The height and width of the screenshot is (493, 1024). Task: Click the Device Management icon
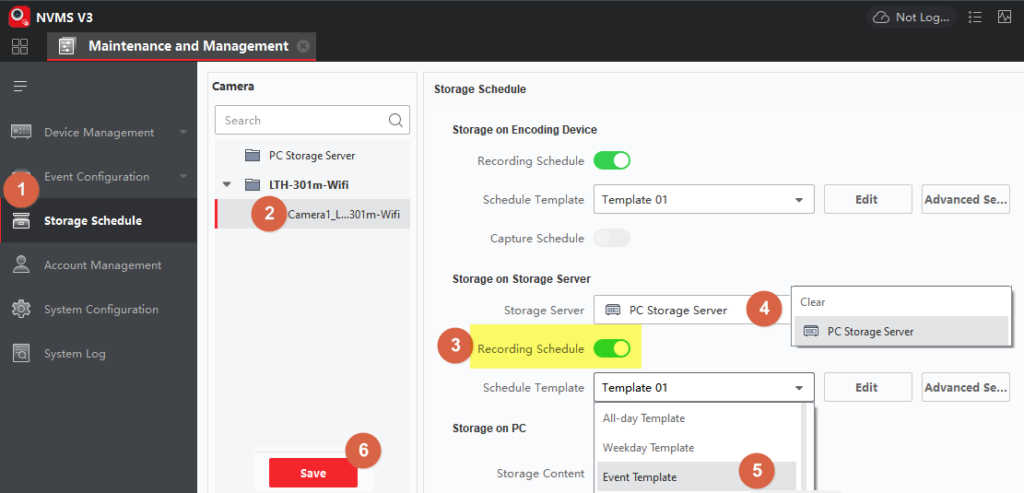[x=22, y=132]
